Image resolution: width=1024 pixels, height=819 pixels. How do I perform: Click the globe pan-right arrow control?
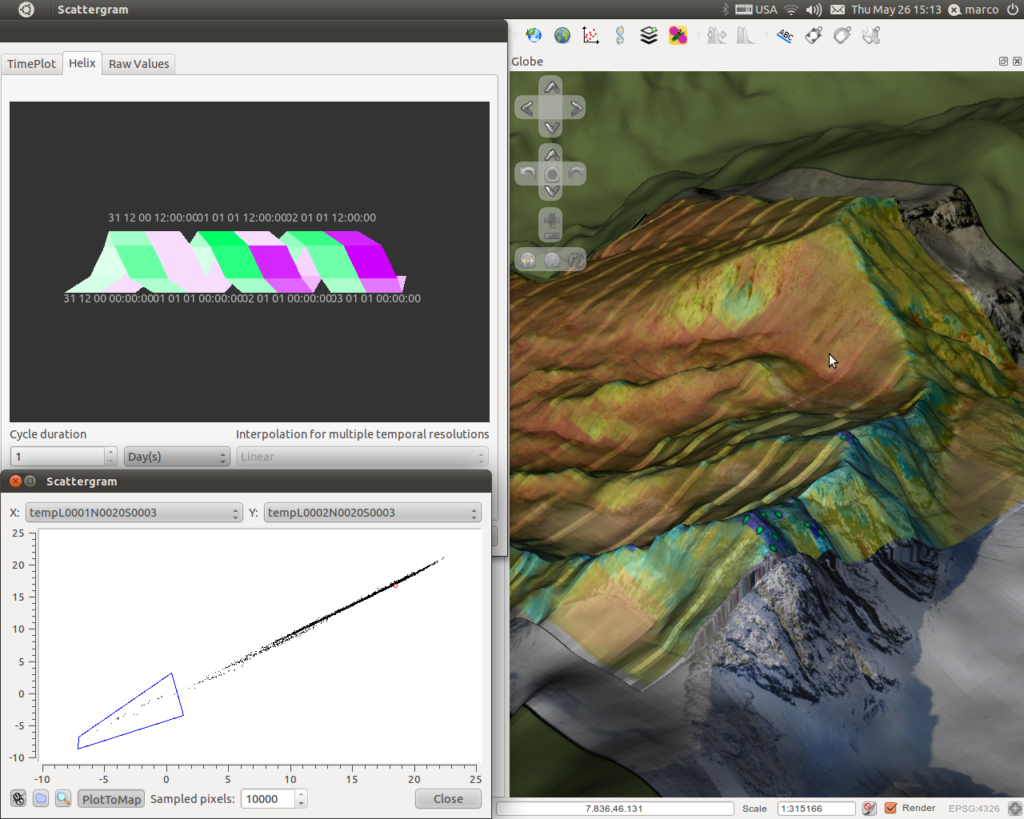pyautogui.click(x=575, y=108)
